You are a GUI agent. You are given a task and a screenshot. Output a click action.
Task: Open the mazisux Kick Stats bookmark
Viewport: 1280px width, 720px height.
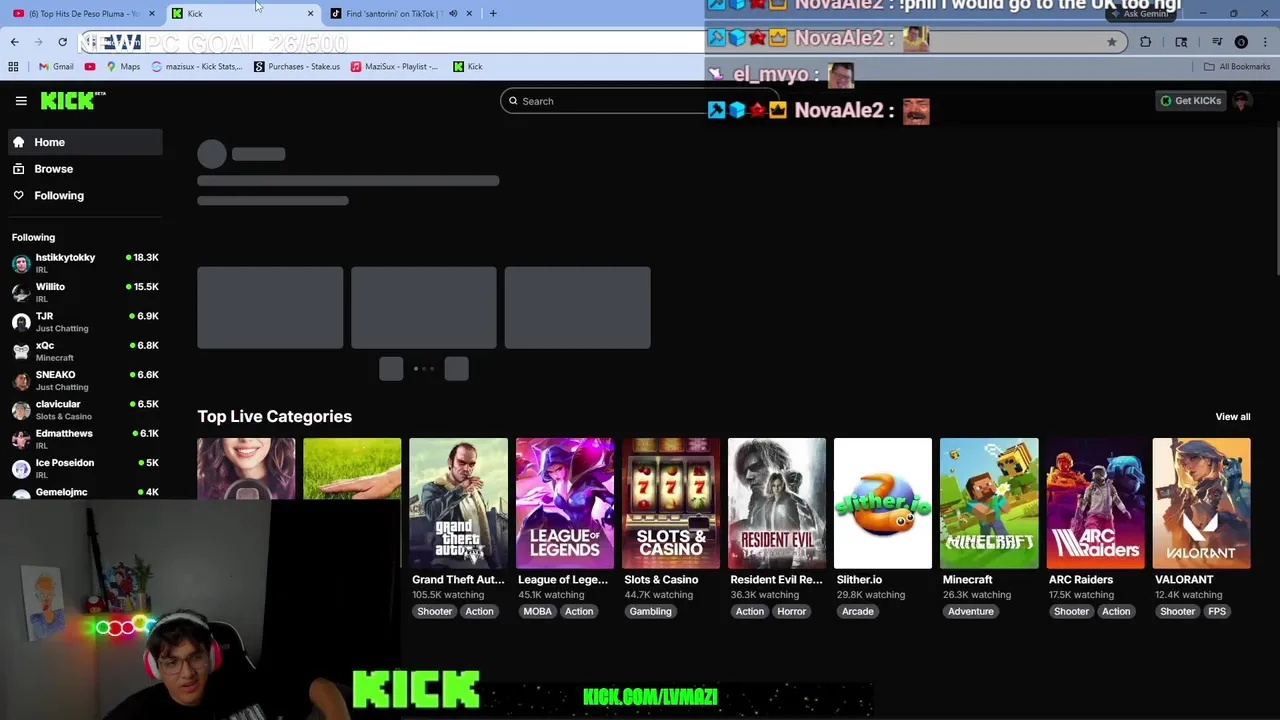click(197, 66)
